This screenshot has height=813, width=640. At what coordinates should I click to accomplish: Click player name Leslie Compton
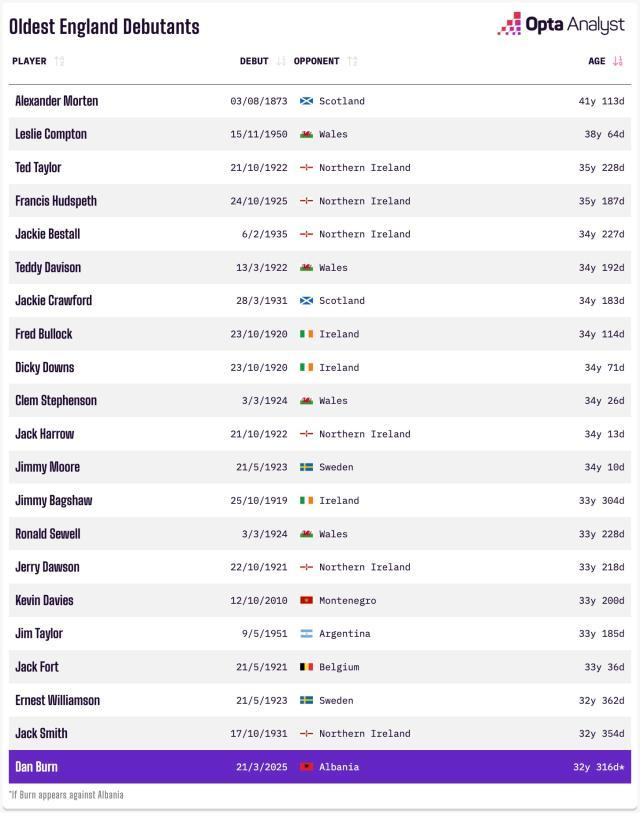click(51, 134)
